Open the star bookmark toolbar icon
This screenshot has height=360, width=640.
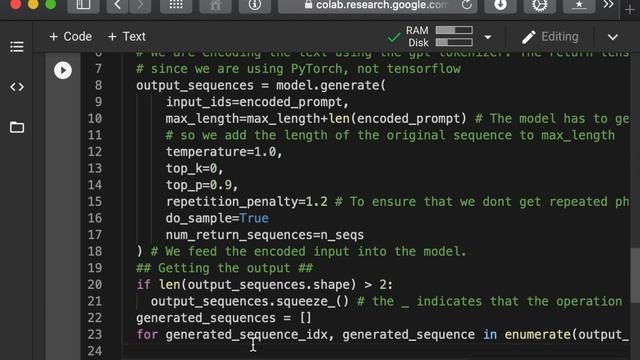tap(579, 5)
